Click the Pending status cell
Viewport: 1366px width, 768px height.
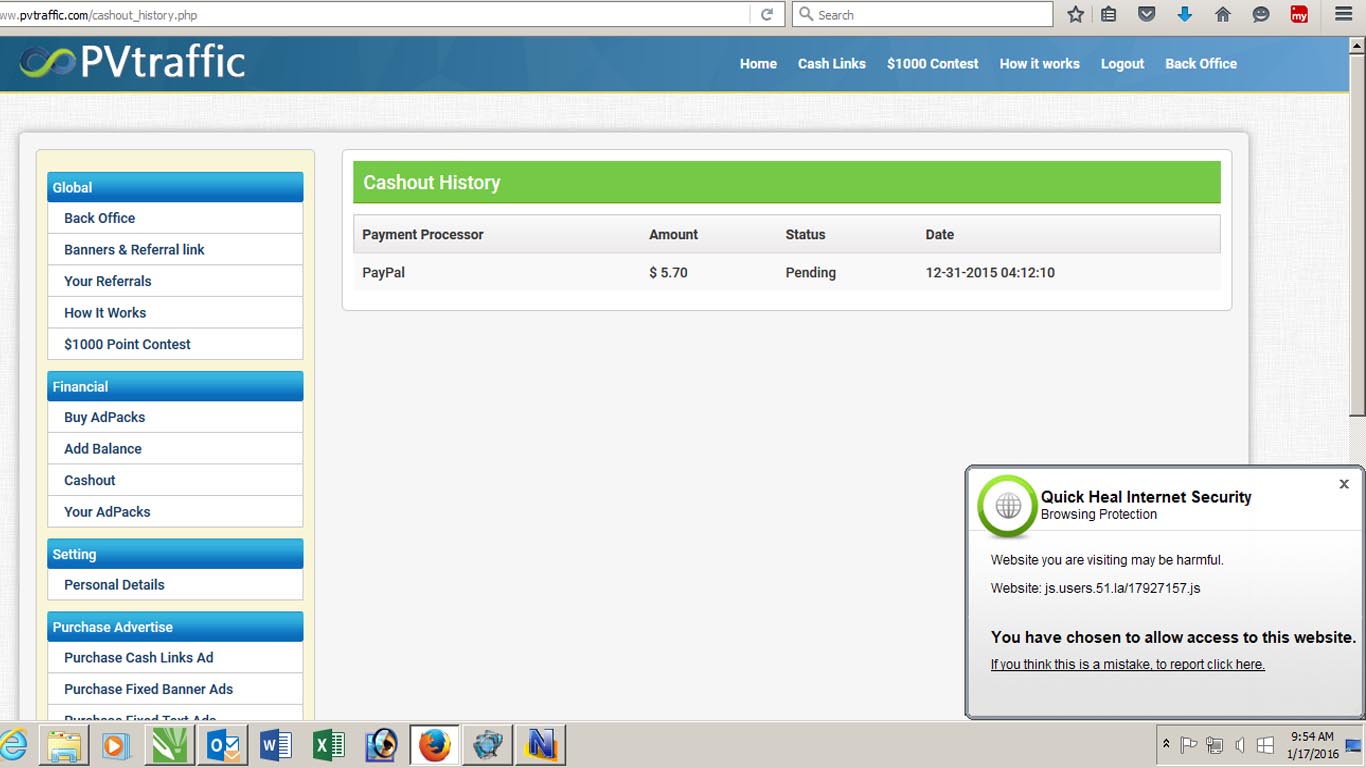(810, 273)
